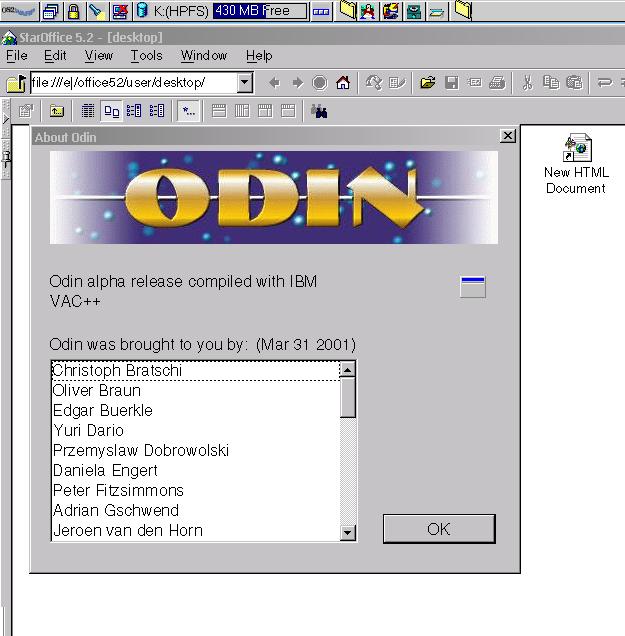This screenshot has width=625, height=636.
Task: Go back with the left arrow
Action: coord(275,83)
